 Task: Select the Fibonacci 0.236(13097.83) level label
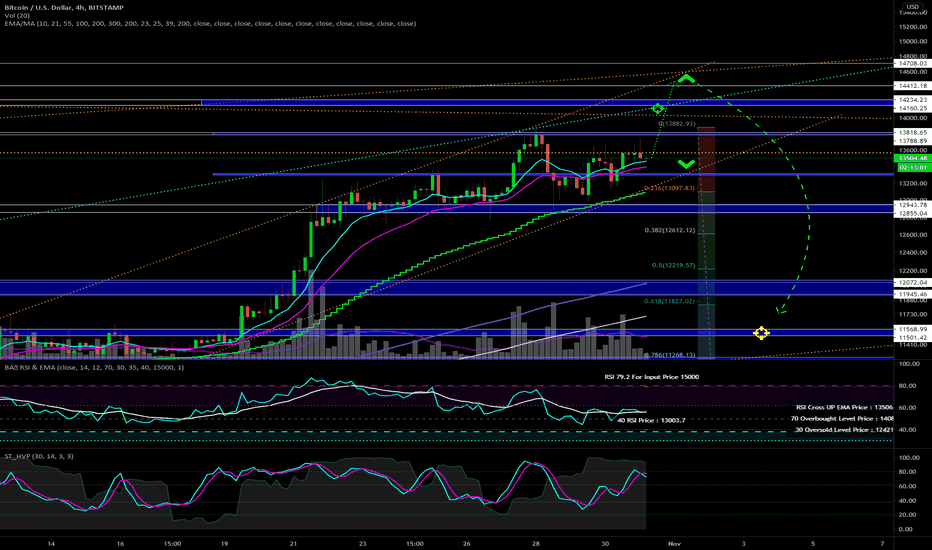tap(669, 188)
